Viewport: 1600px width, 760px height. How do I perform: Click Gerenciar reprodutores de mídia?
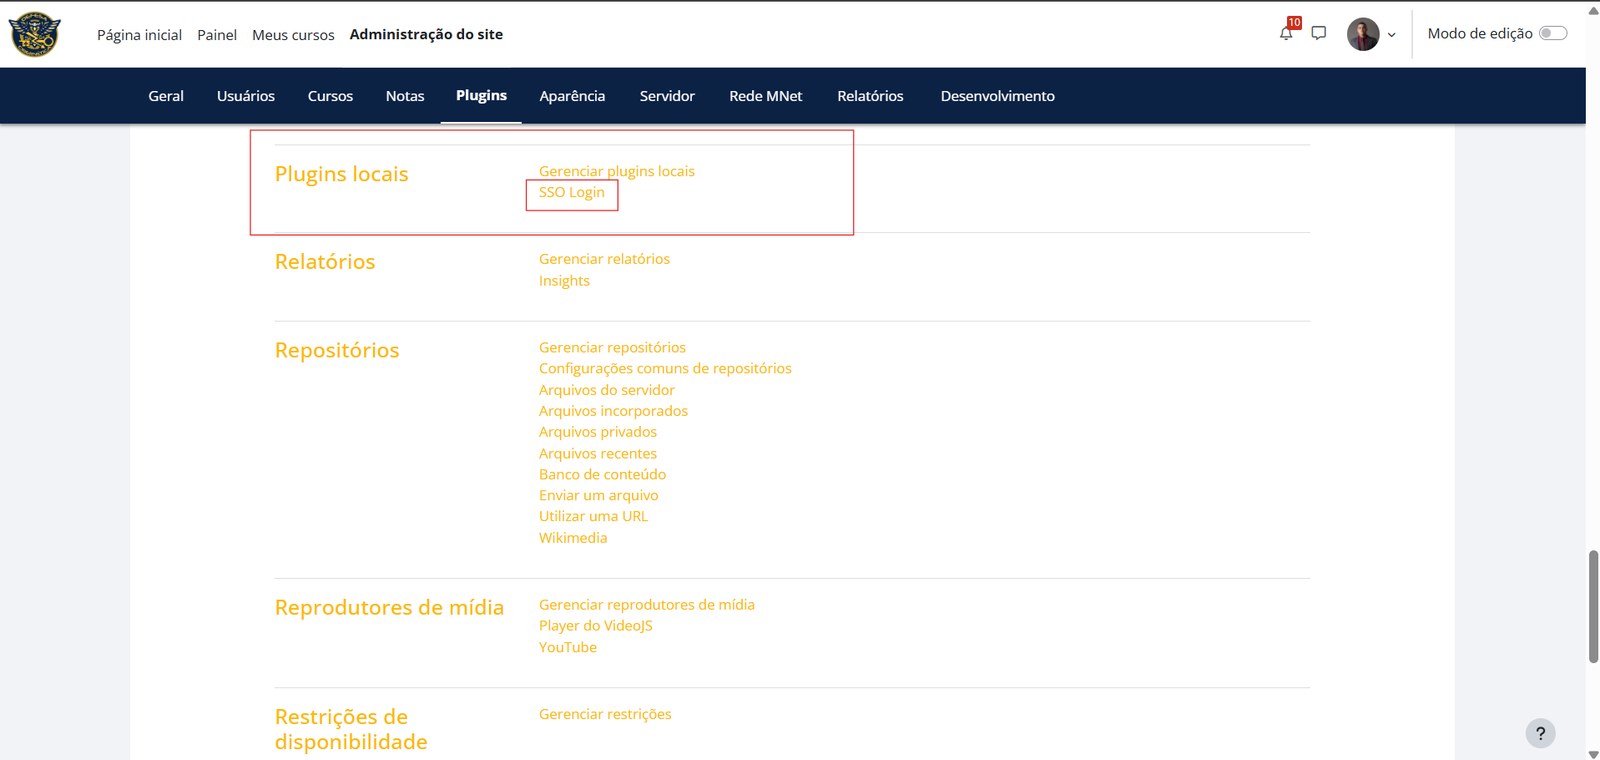pyautogui.click(x=647, y=605)
